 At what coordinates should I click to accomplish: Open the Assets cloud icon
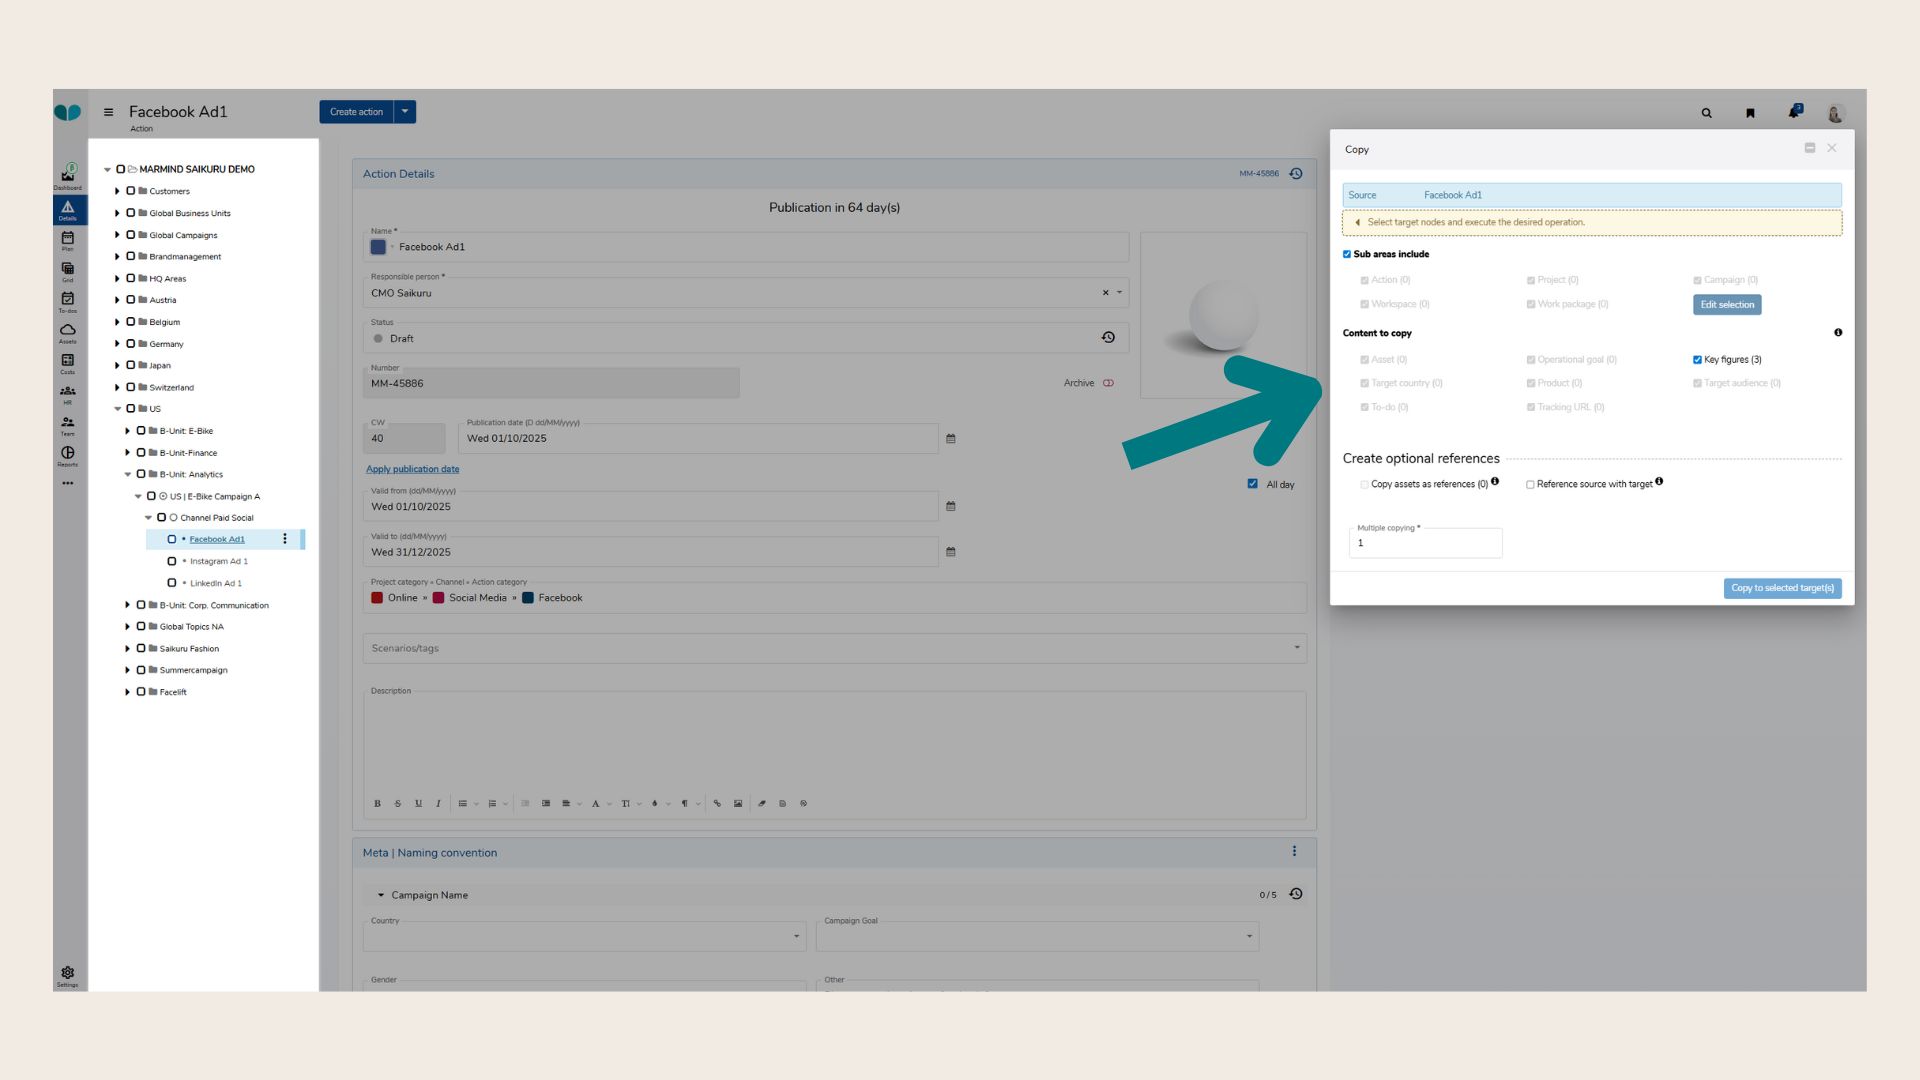point(68,331)
